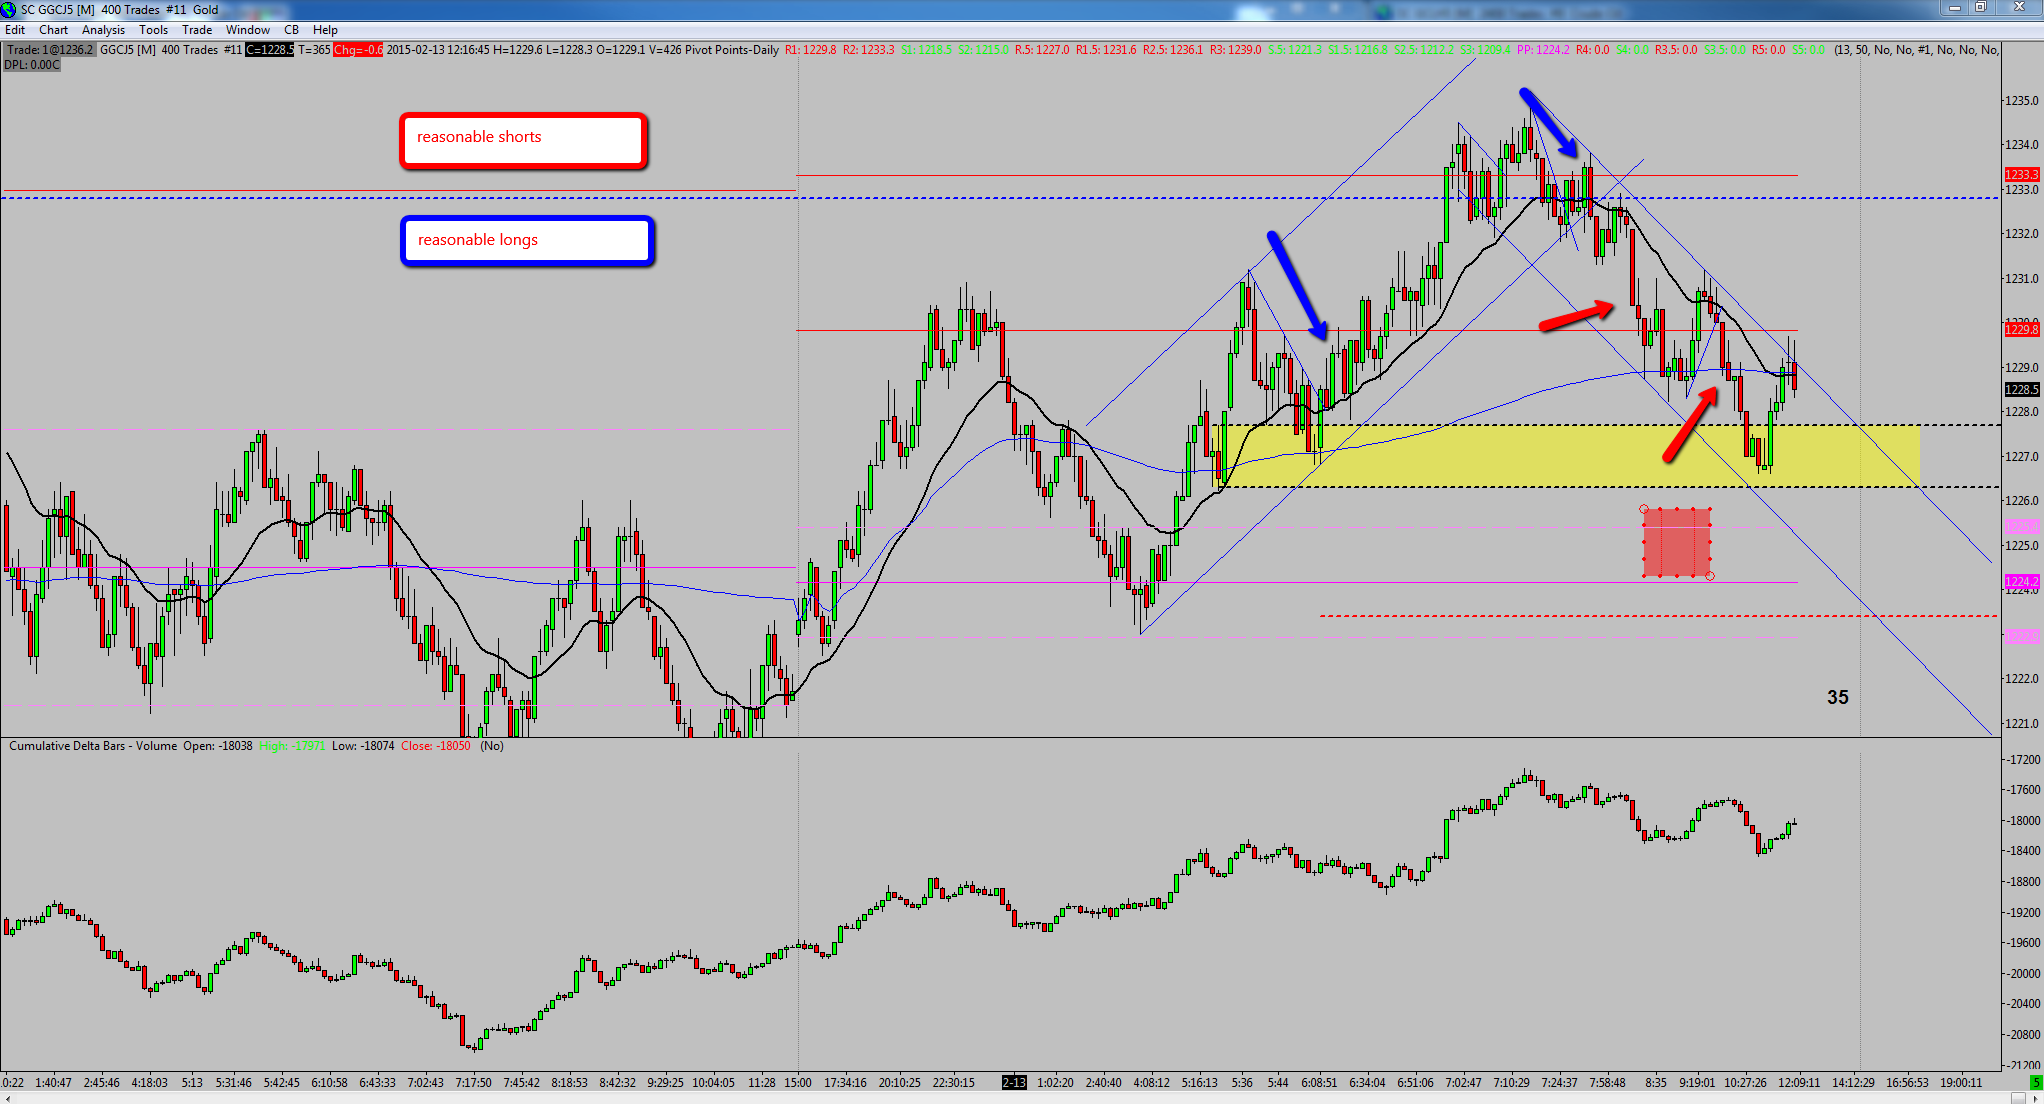Viewport: 2044px width, 1104px height.
Task: Click the 'S1.5: 1216.8' pivot value
Action: (x=1358, y=50)
